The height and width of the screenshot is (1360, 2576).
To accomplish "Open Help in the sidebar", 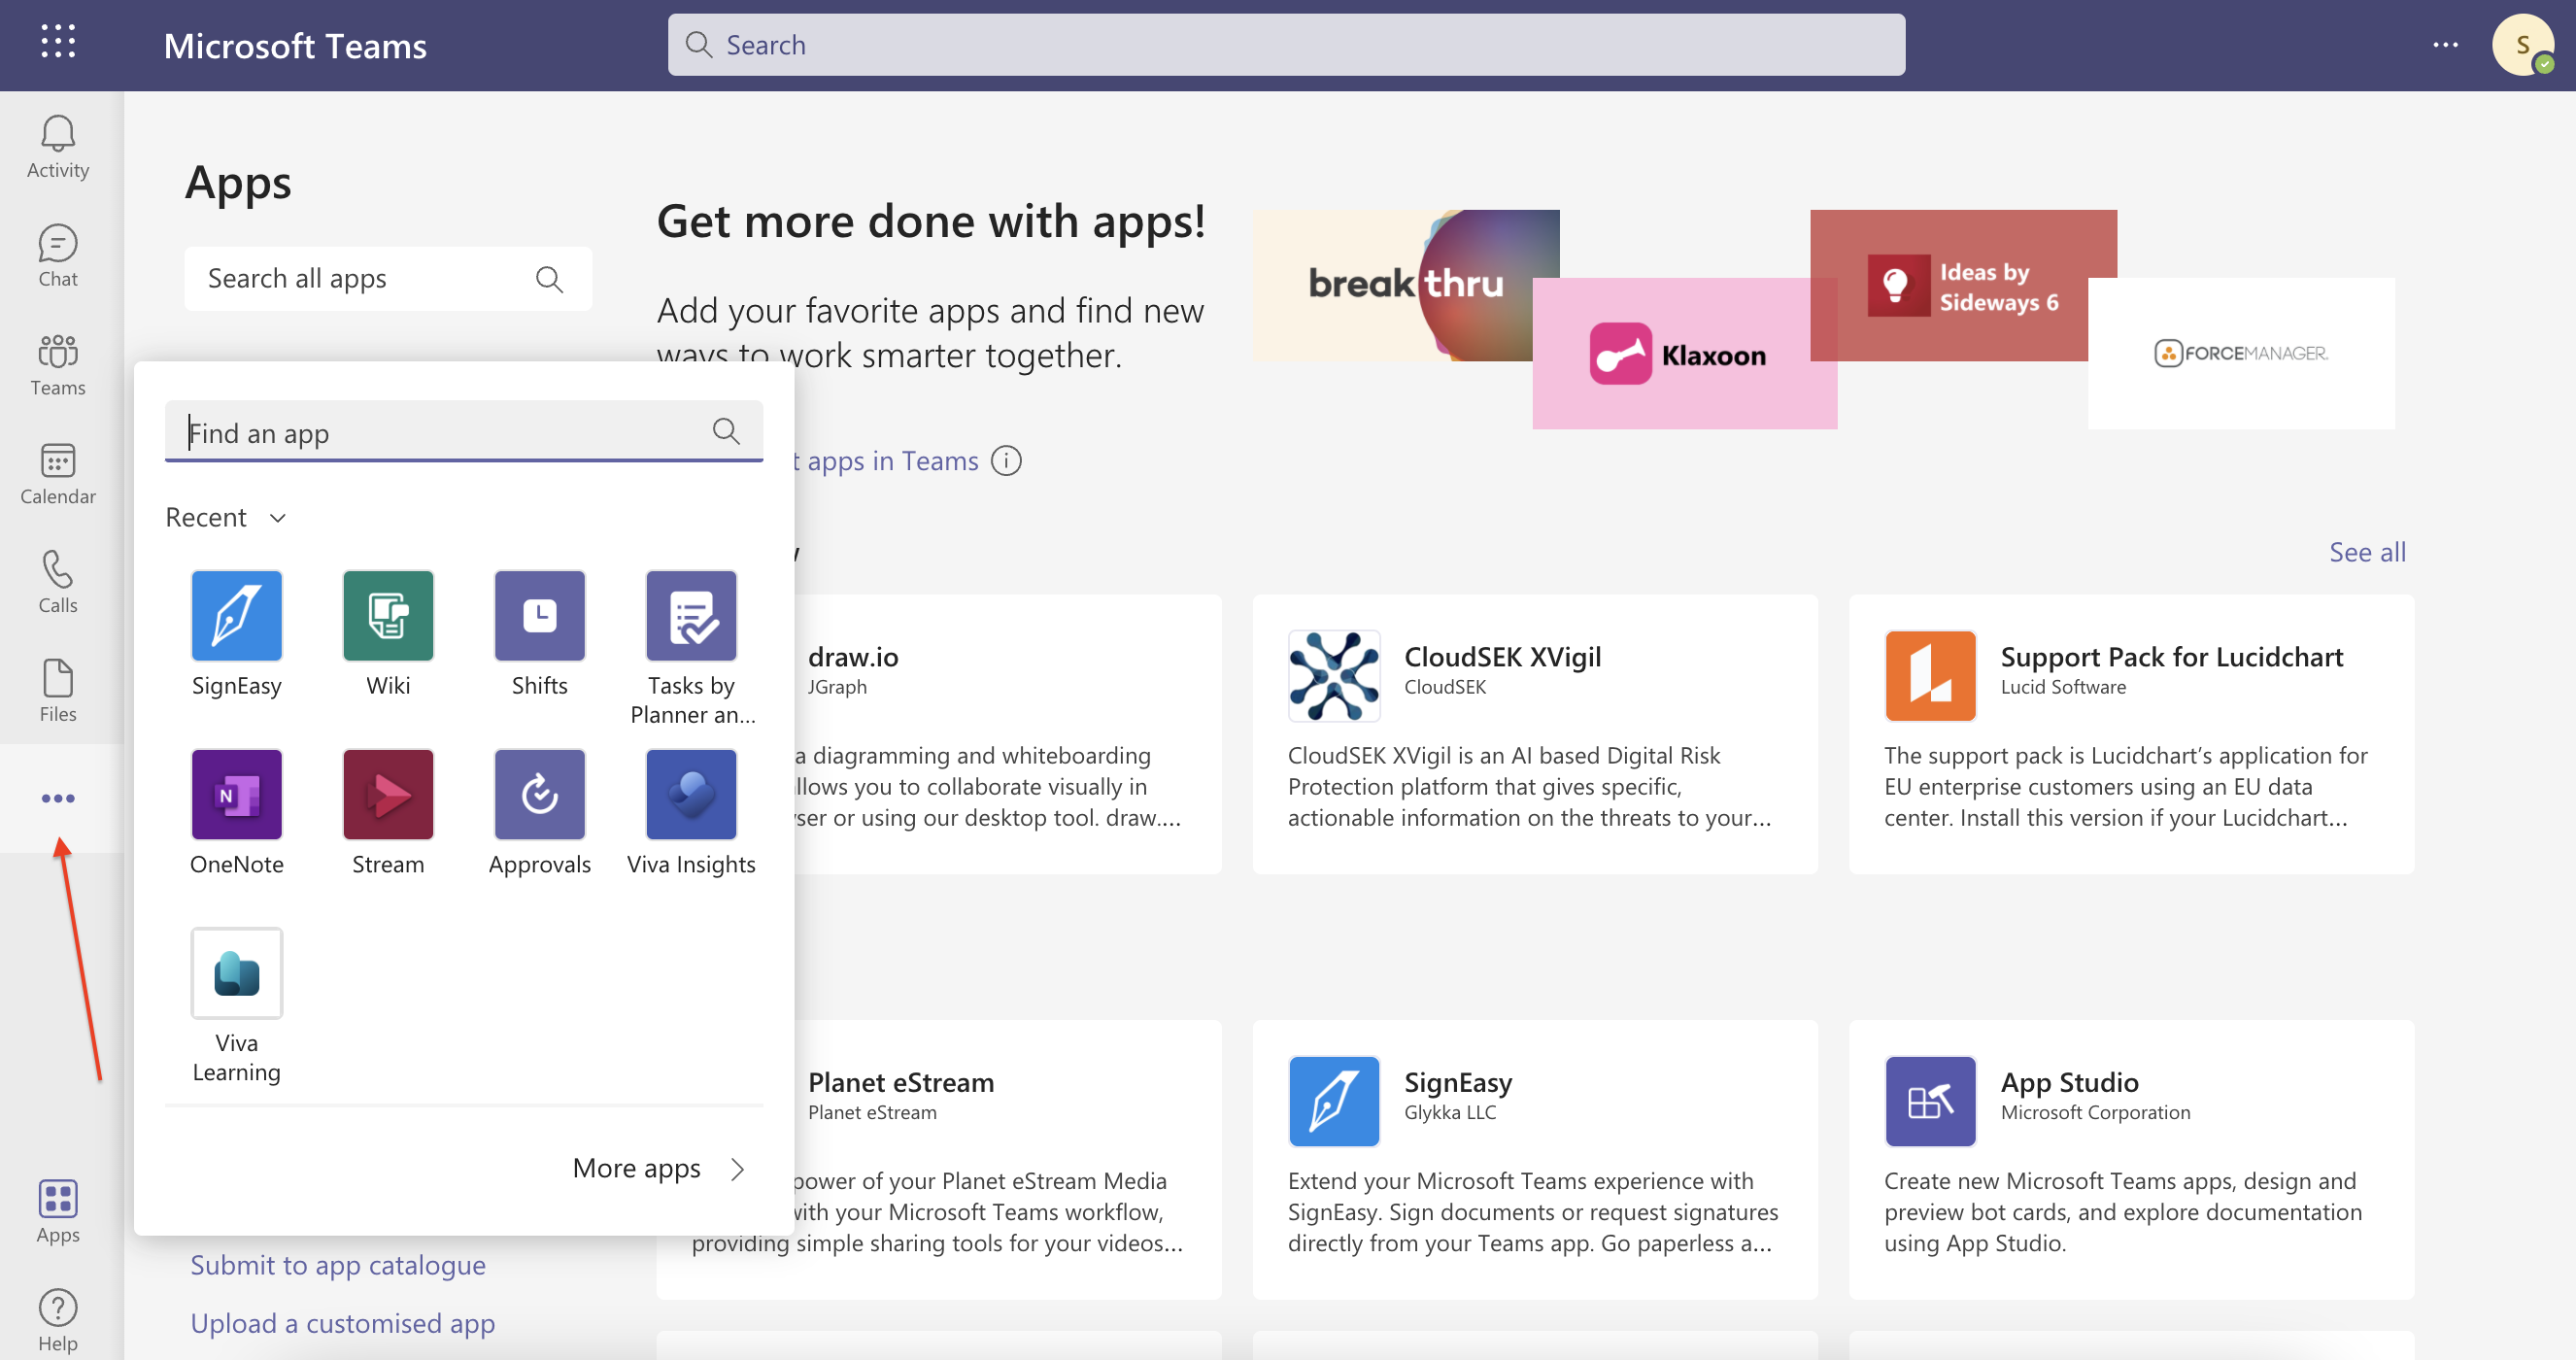I will 58,1320.
